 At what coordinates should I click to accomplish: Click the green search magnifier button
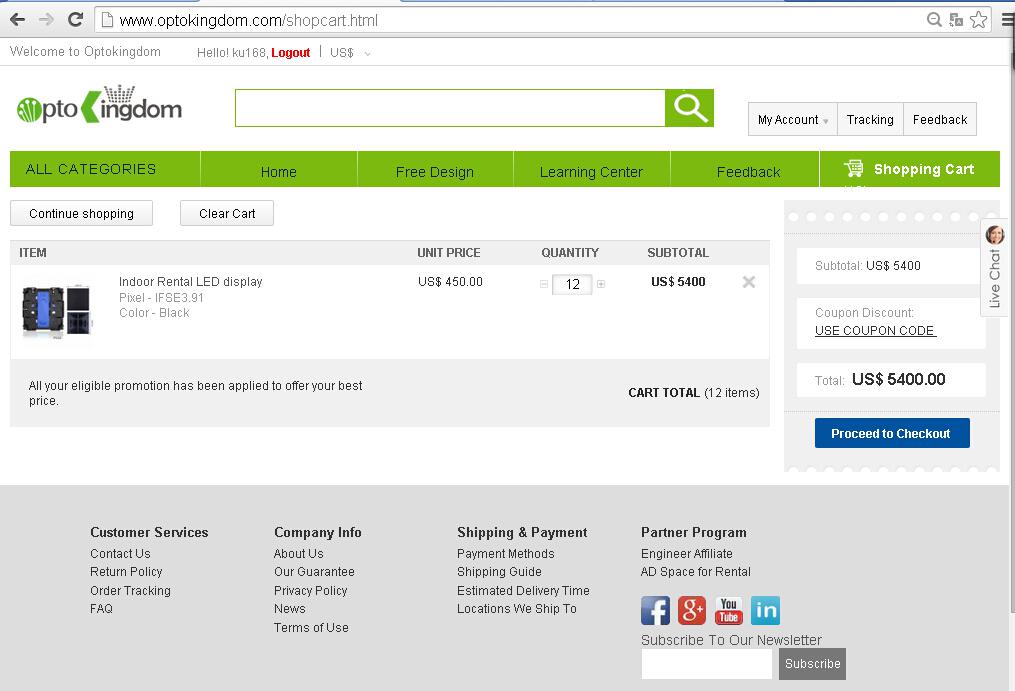(x=689, y=108)
